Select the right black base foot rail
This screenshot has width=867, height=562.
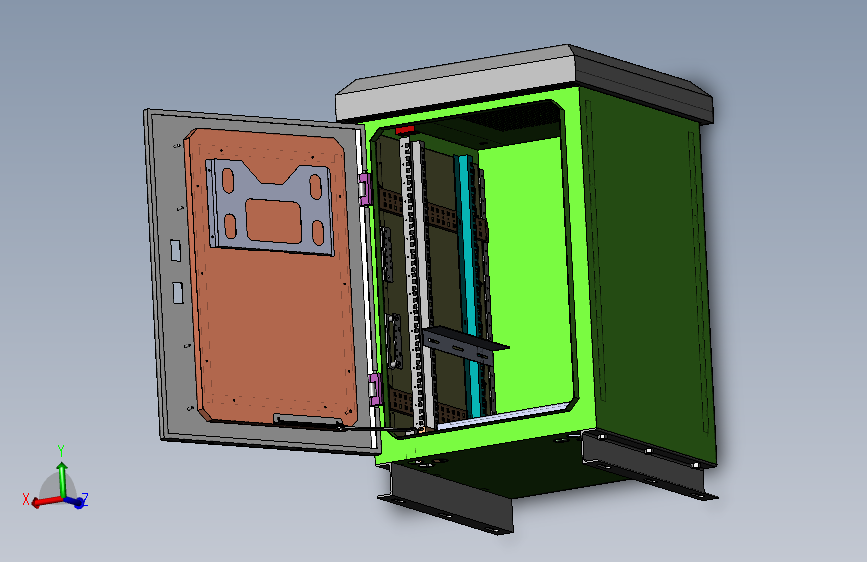(x=648, y=466)
